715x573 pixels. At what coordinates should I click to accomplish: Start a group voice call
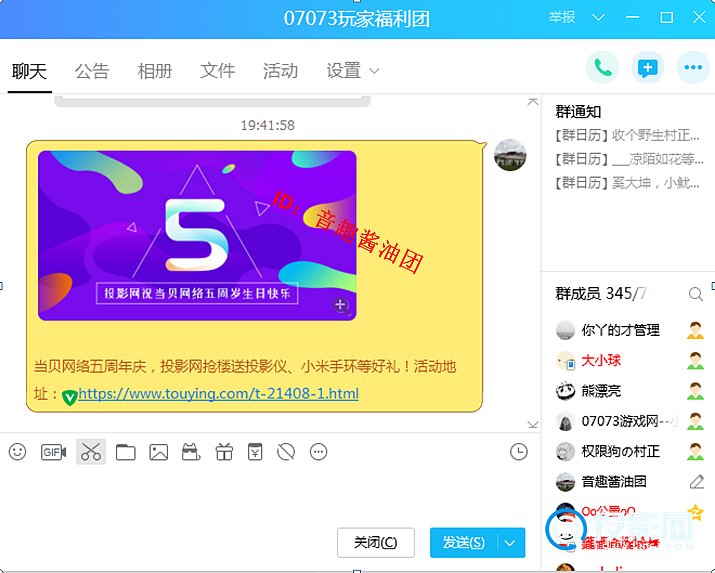pyautogui.click(x=603, y=68)
